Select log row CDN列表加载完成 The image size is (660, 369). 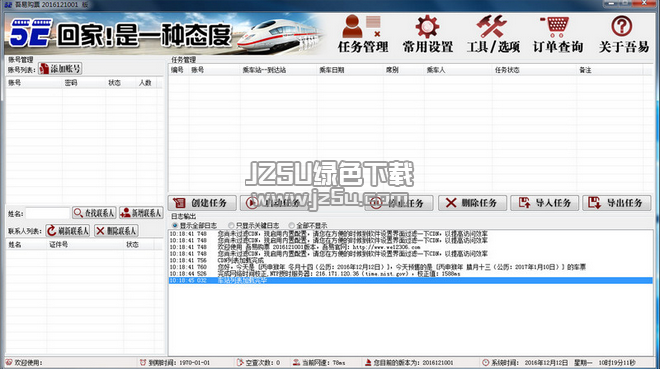(x=410, y=260)
